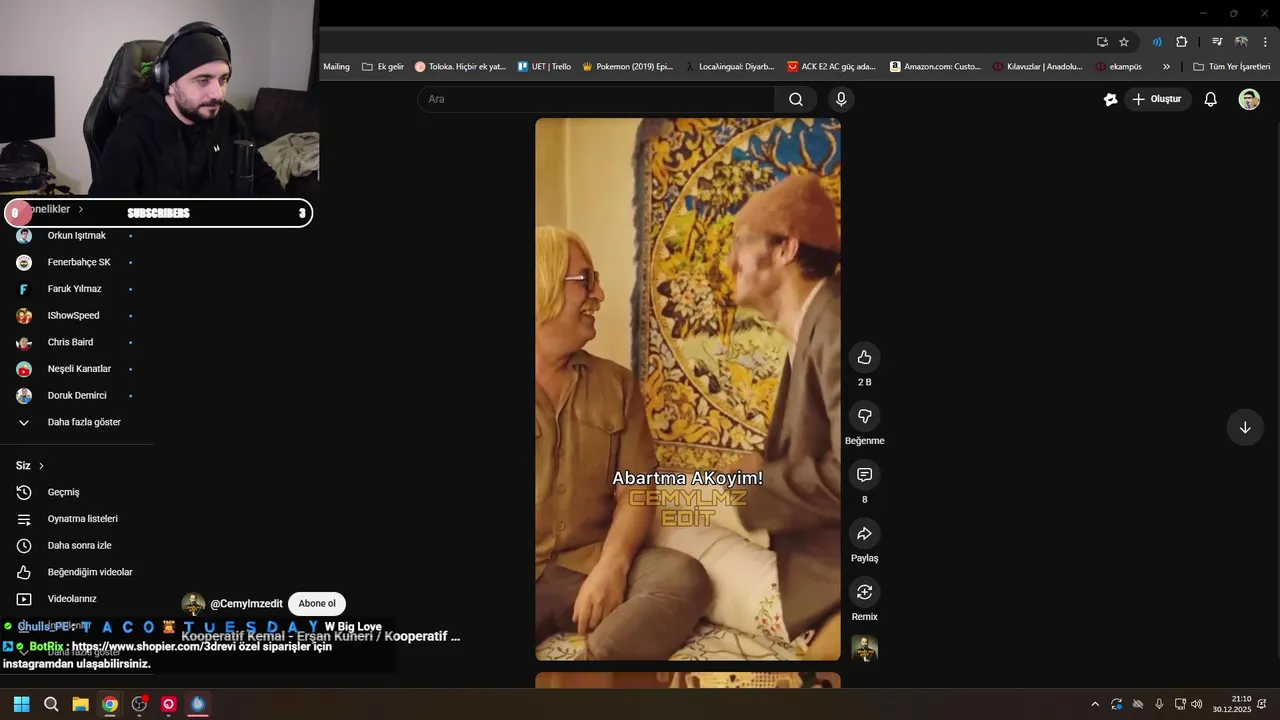Open the Amazon.com bookmark
This screenshot has height=720, width=1280.
coord(935,67)
